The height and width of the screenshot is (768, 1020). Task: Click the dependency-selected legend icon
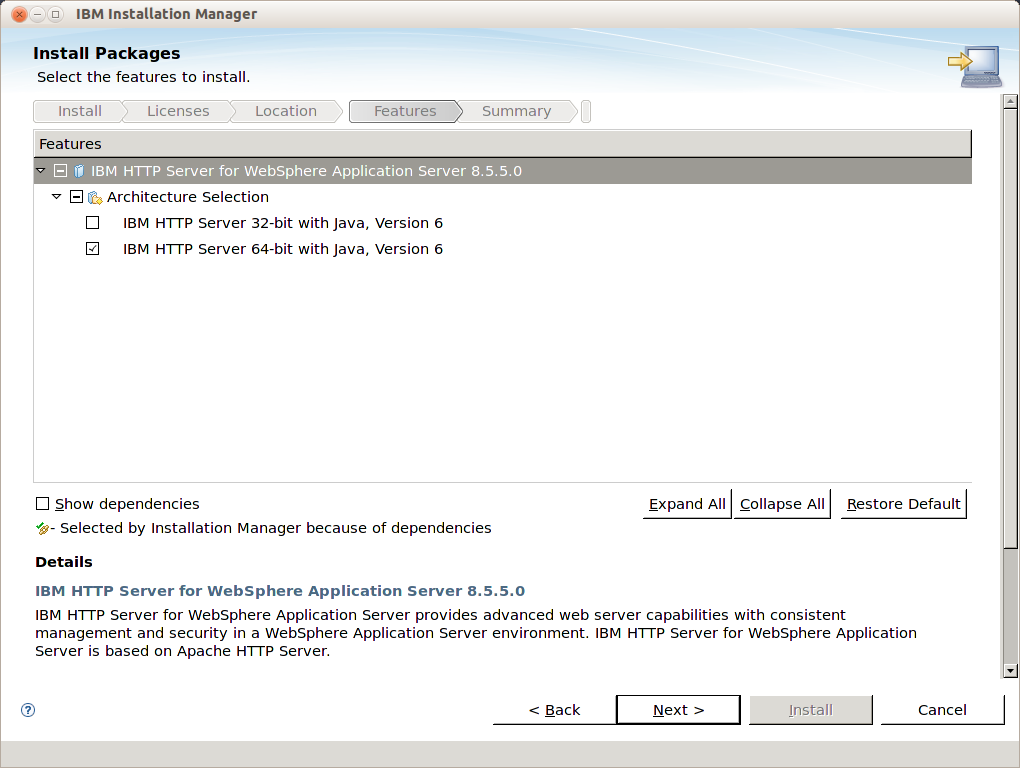point(42,529)
